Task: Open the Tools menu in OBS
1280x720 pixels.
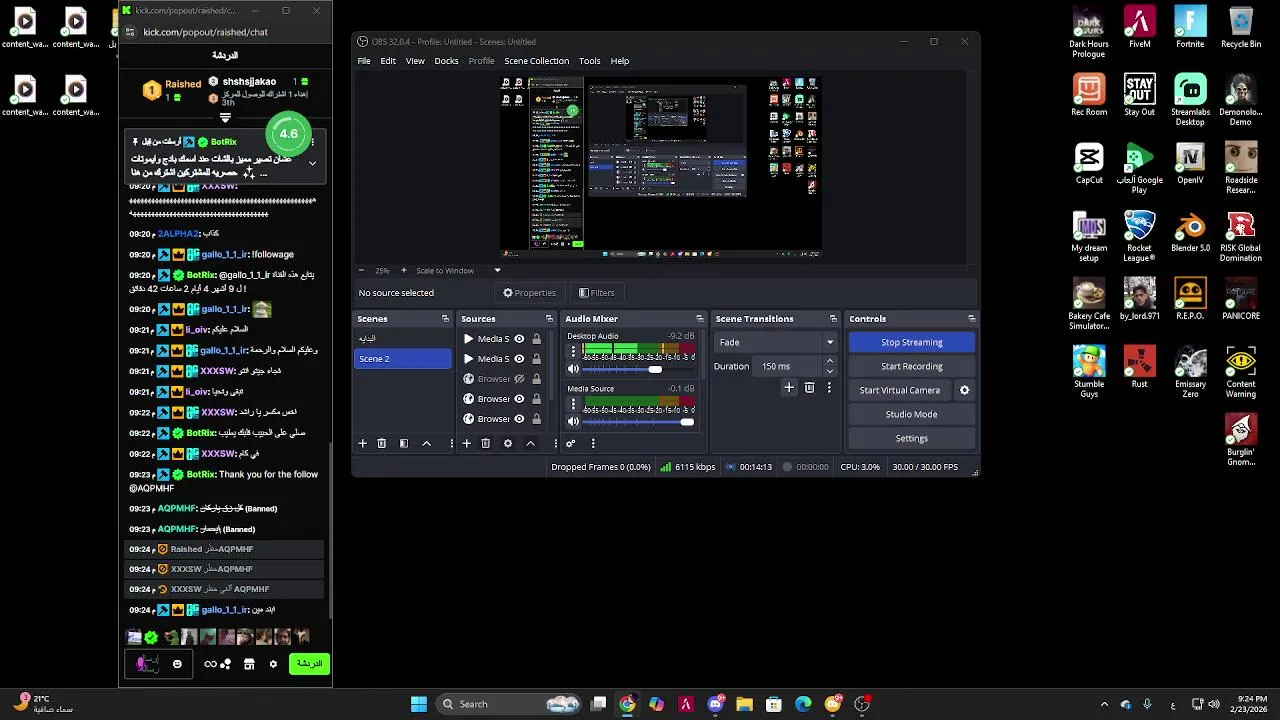Action: 590,61
